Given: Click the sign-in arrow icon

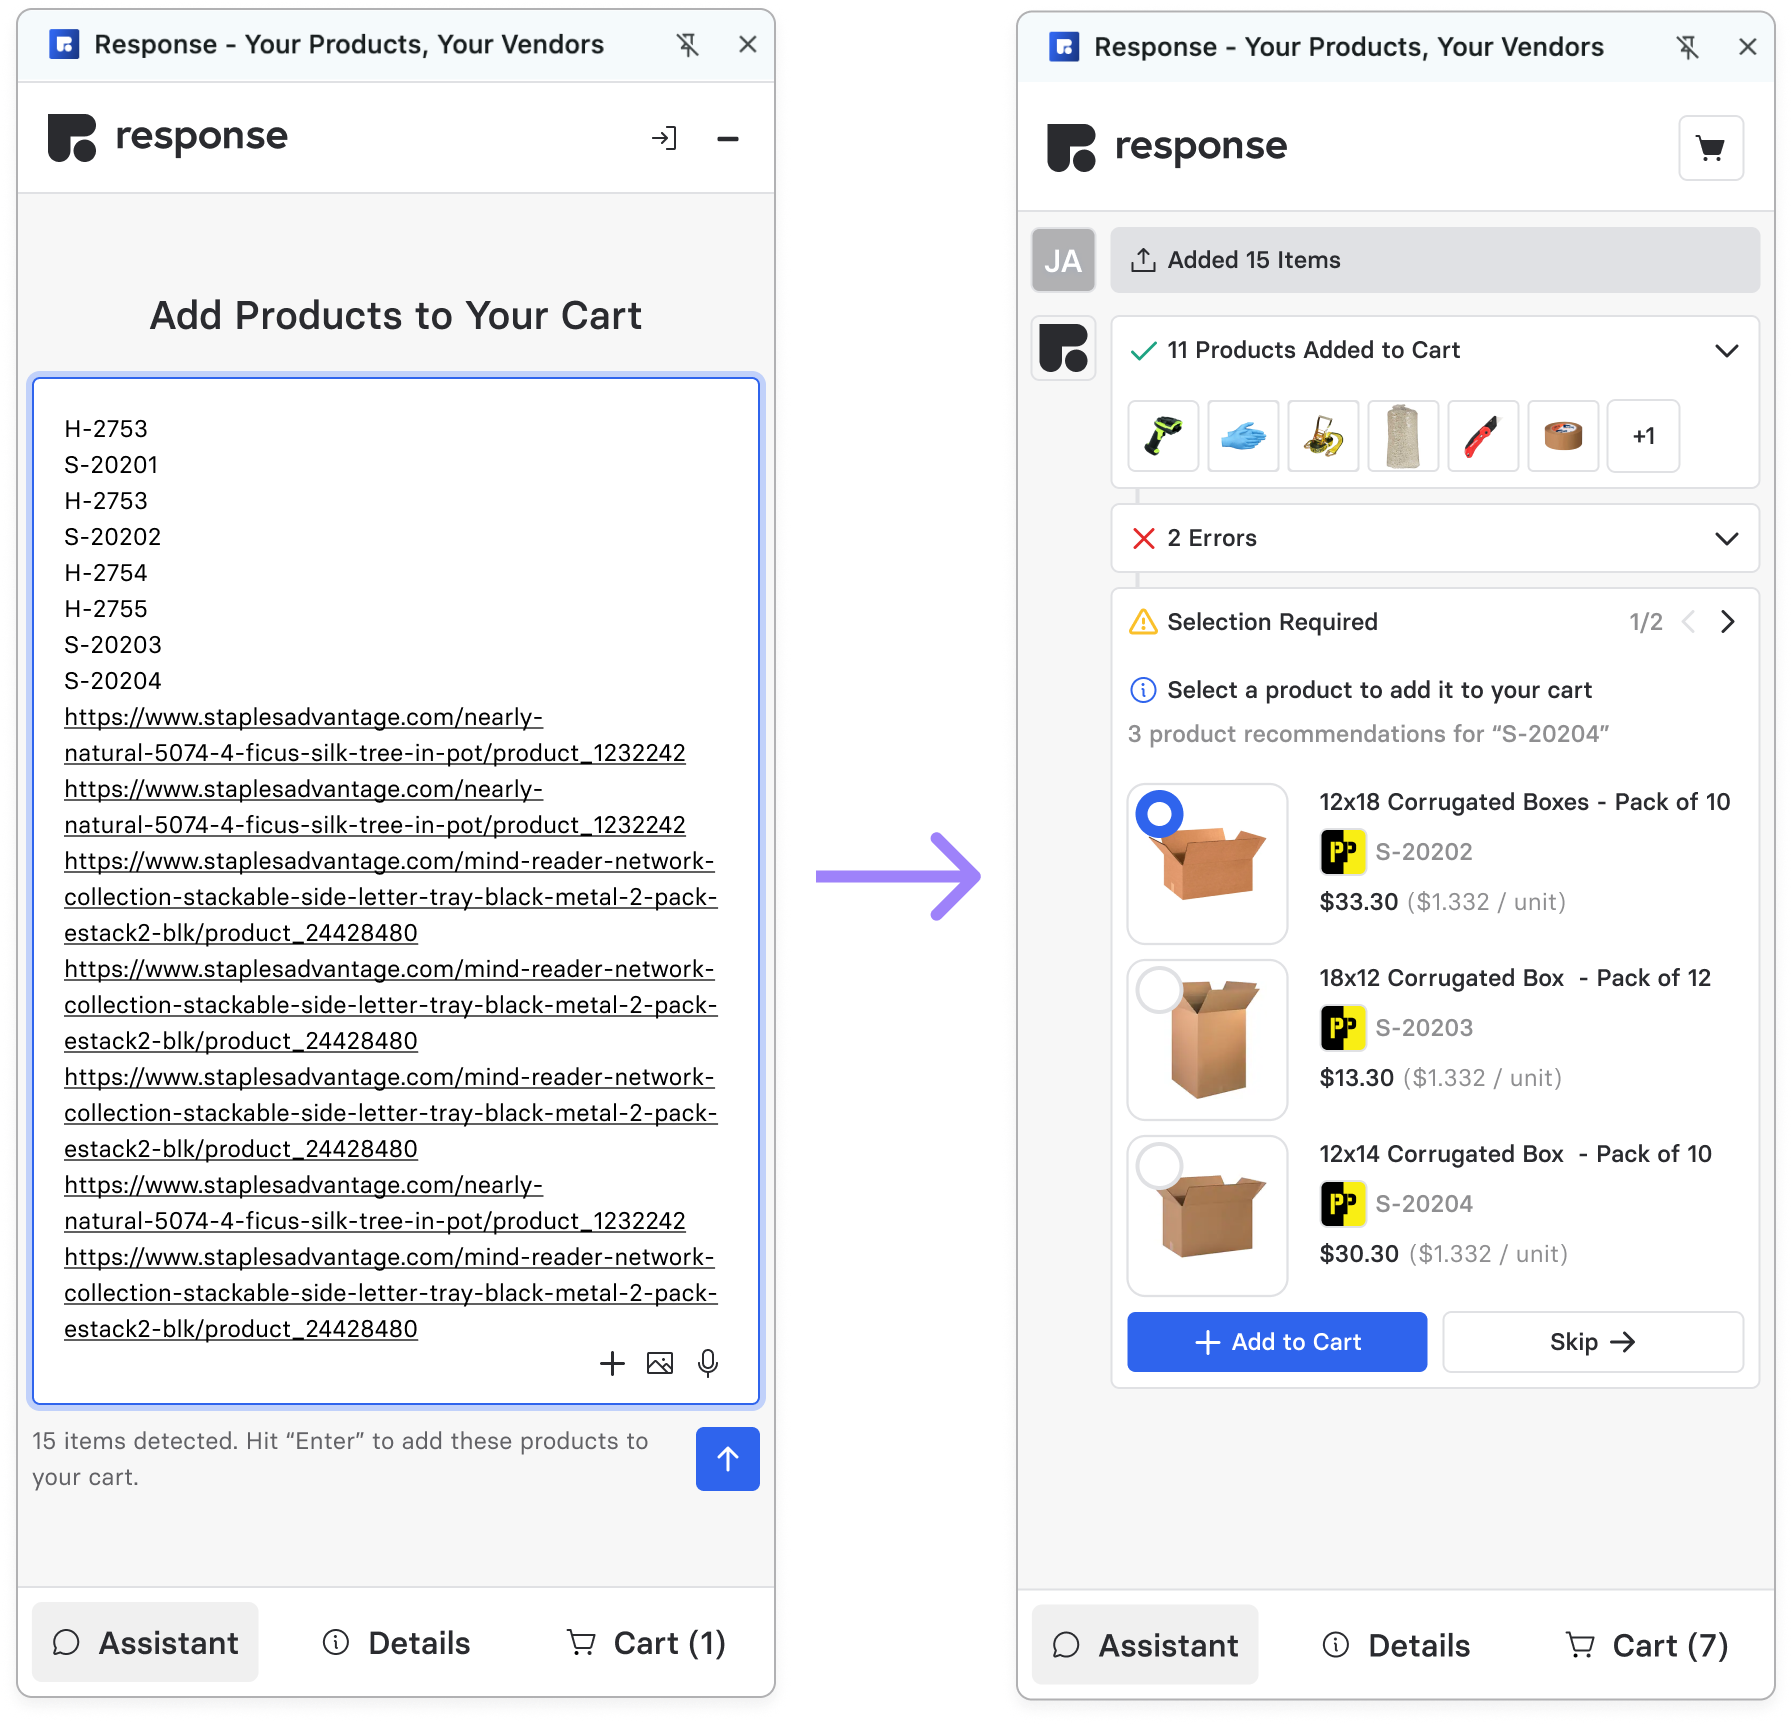Looking at the screenshot, I should click(664, 138).
